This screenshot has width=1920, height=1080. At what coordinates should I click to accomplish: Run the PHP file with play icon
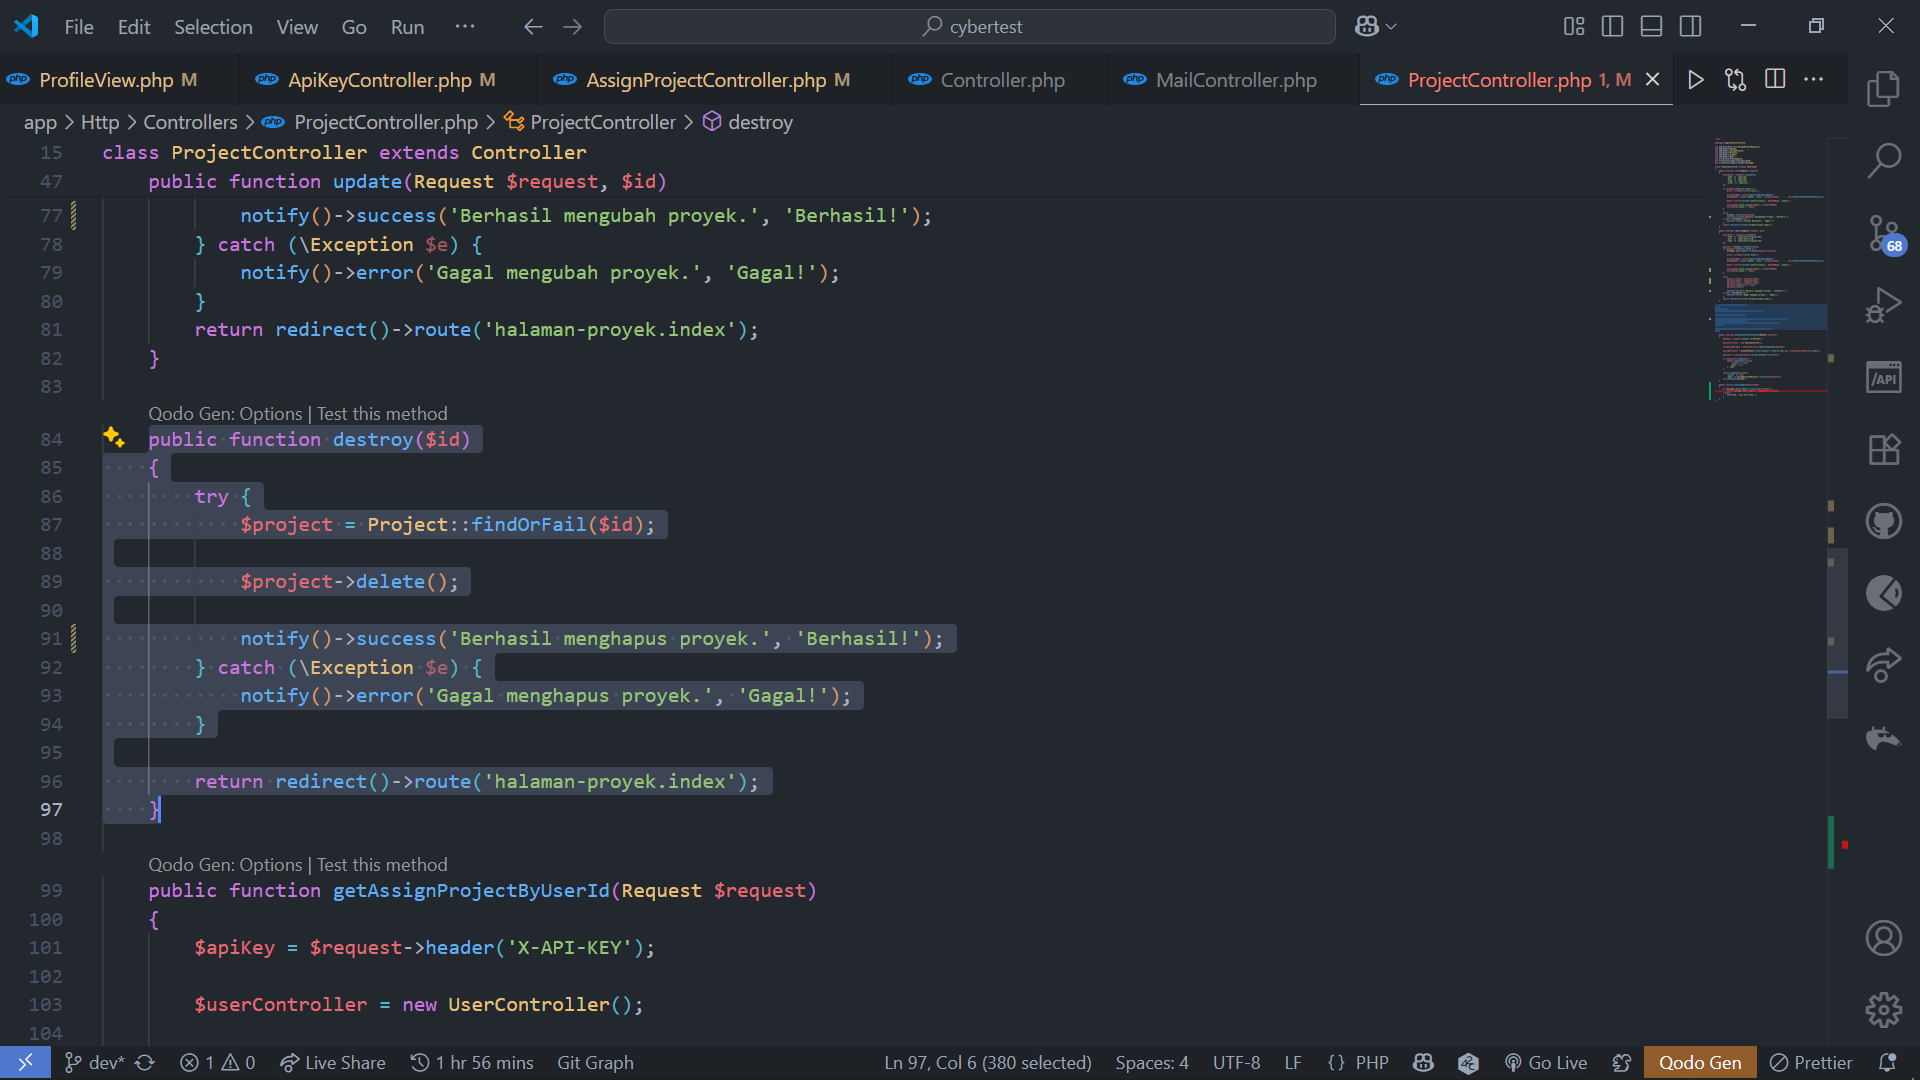[1695, 80]
